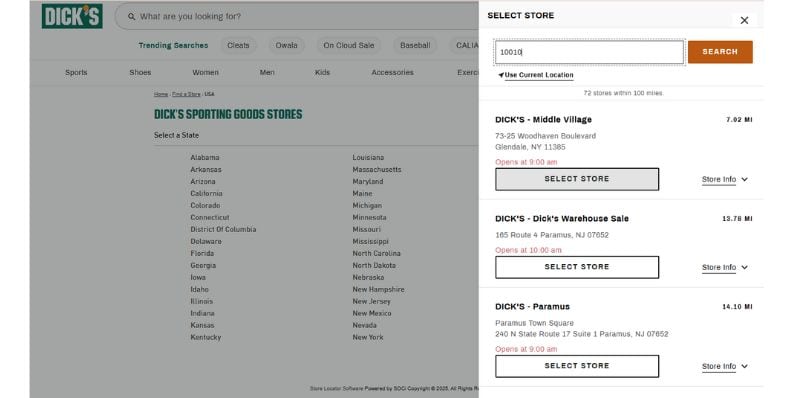Click the Home breadcrumb link

[161, 94]
